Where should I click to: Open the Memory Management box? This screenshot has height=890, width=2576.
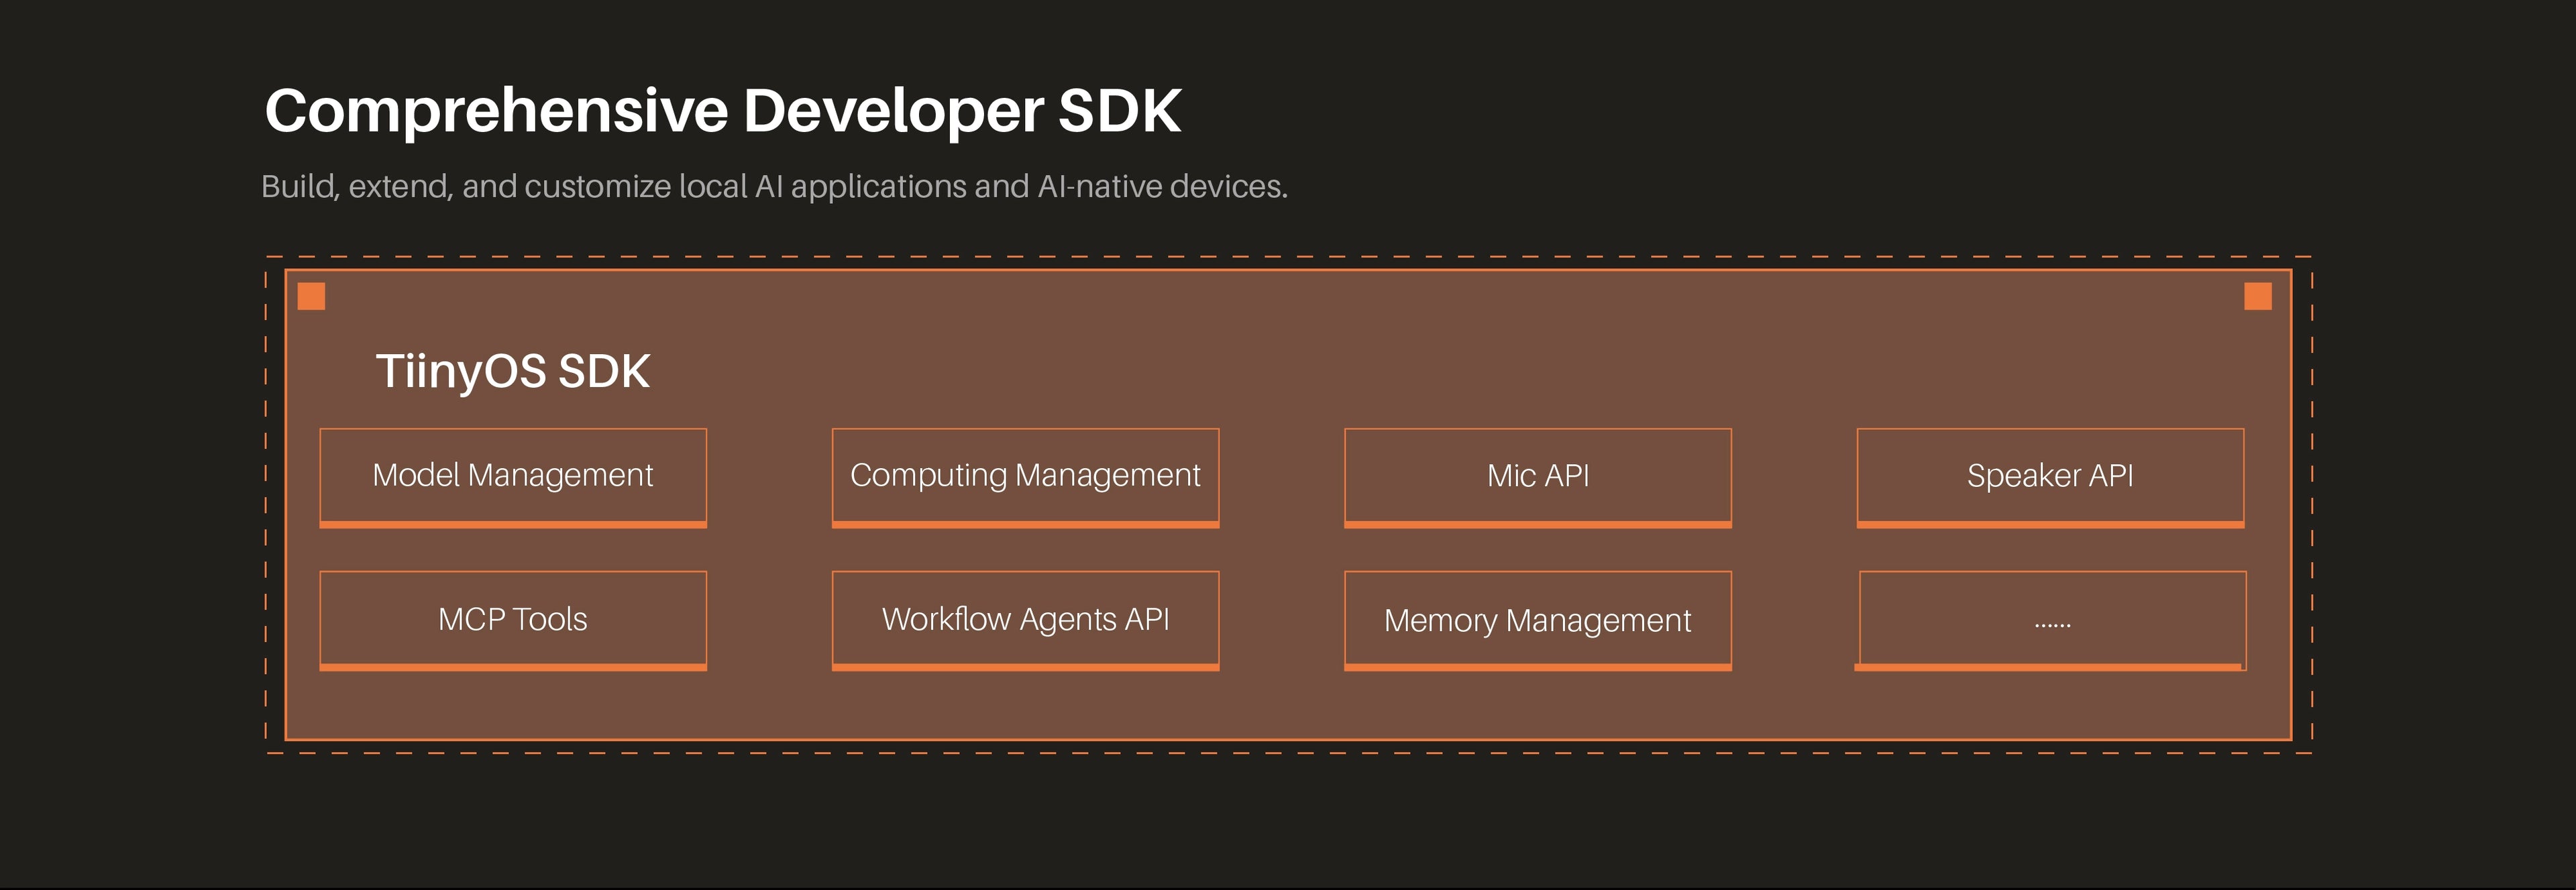(x=1538, y=620)
